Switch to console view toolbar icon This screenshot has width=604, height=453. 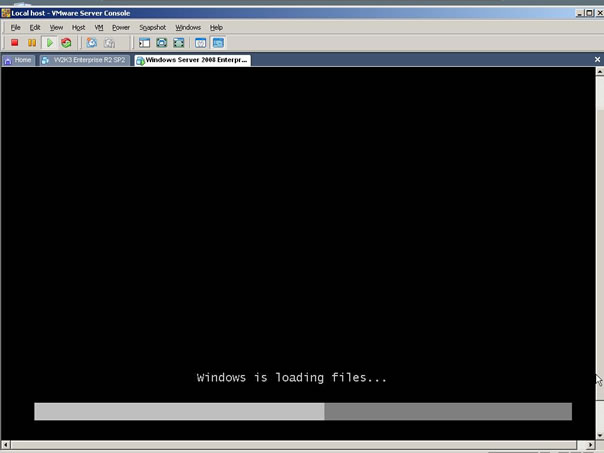click(x=218, y=43)
